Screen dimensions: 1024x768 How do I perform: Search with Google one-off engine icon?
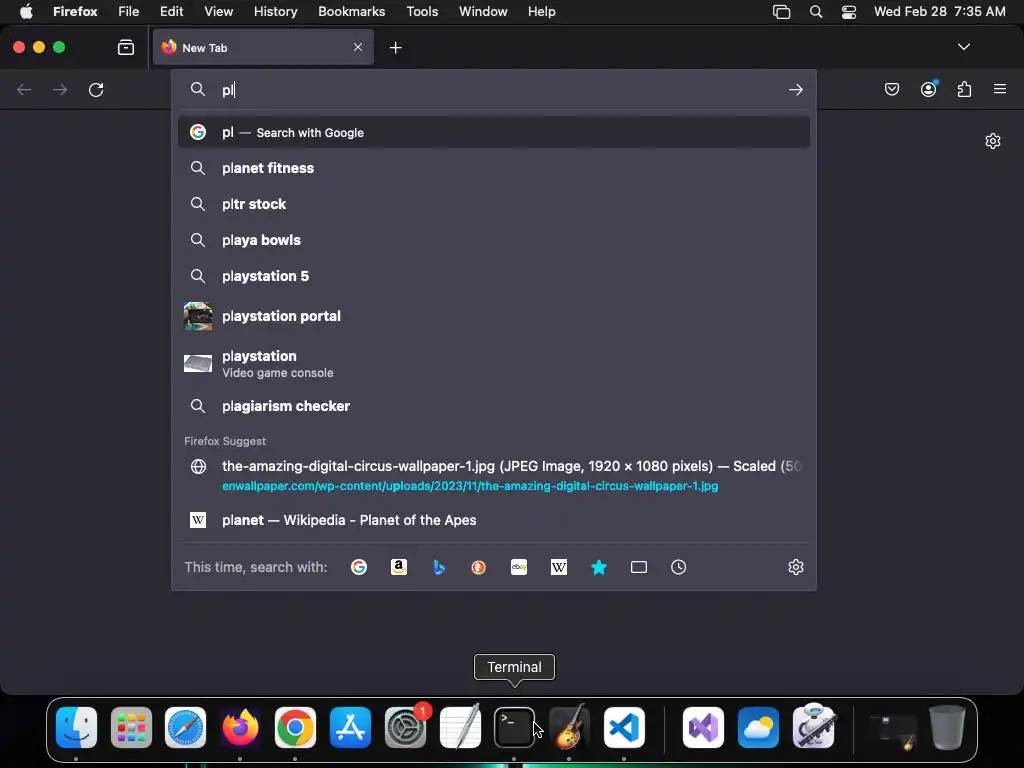coord(359,567)
